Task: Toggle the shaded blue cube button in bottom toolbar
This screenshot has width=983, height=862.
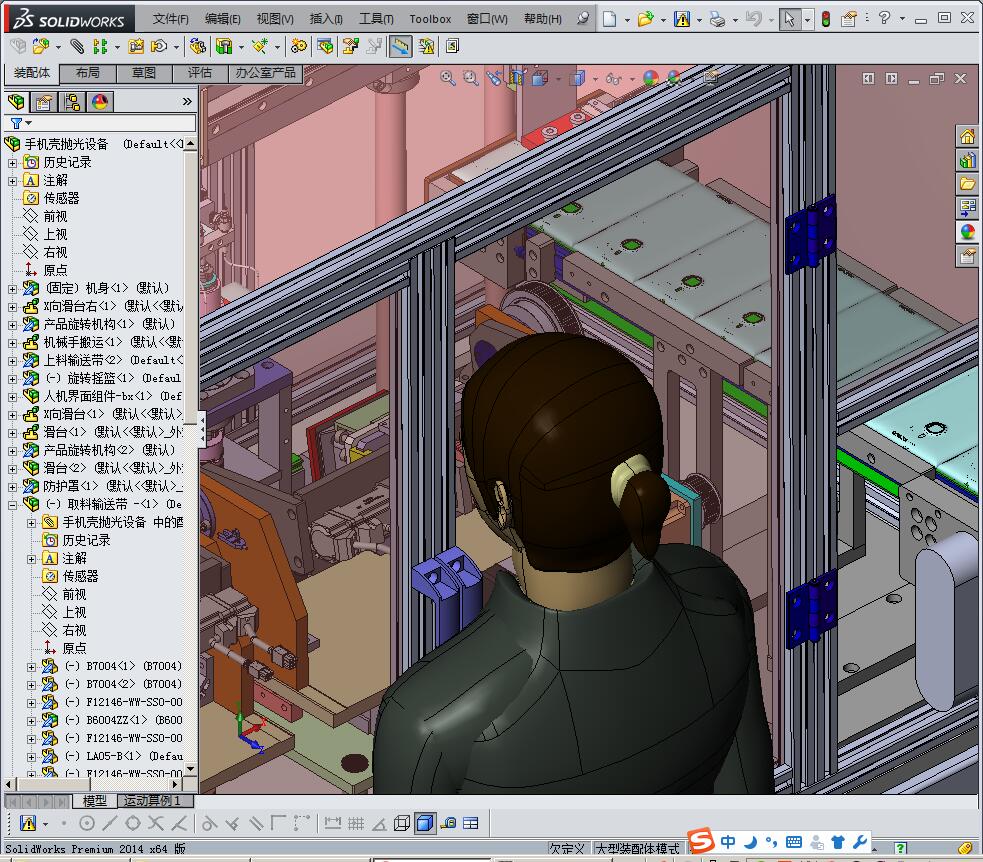Action: point(425,823)
